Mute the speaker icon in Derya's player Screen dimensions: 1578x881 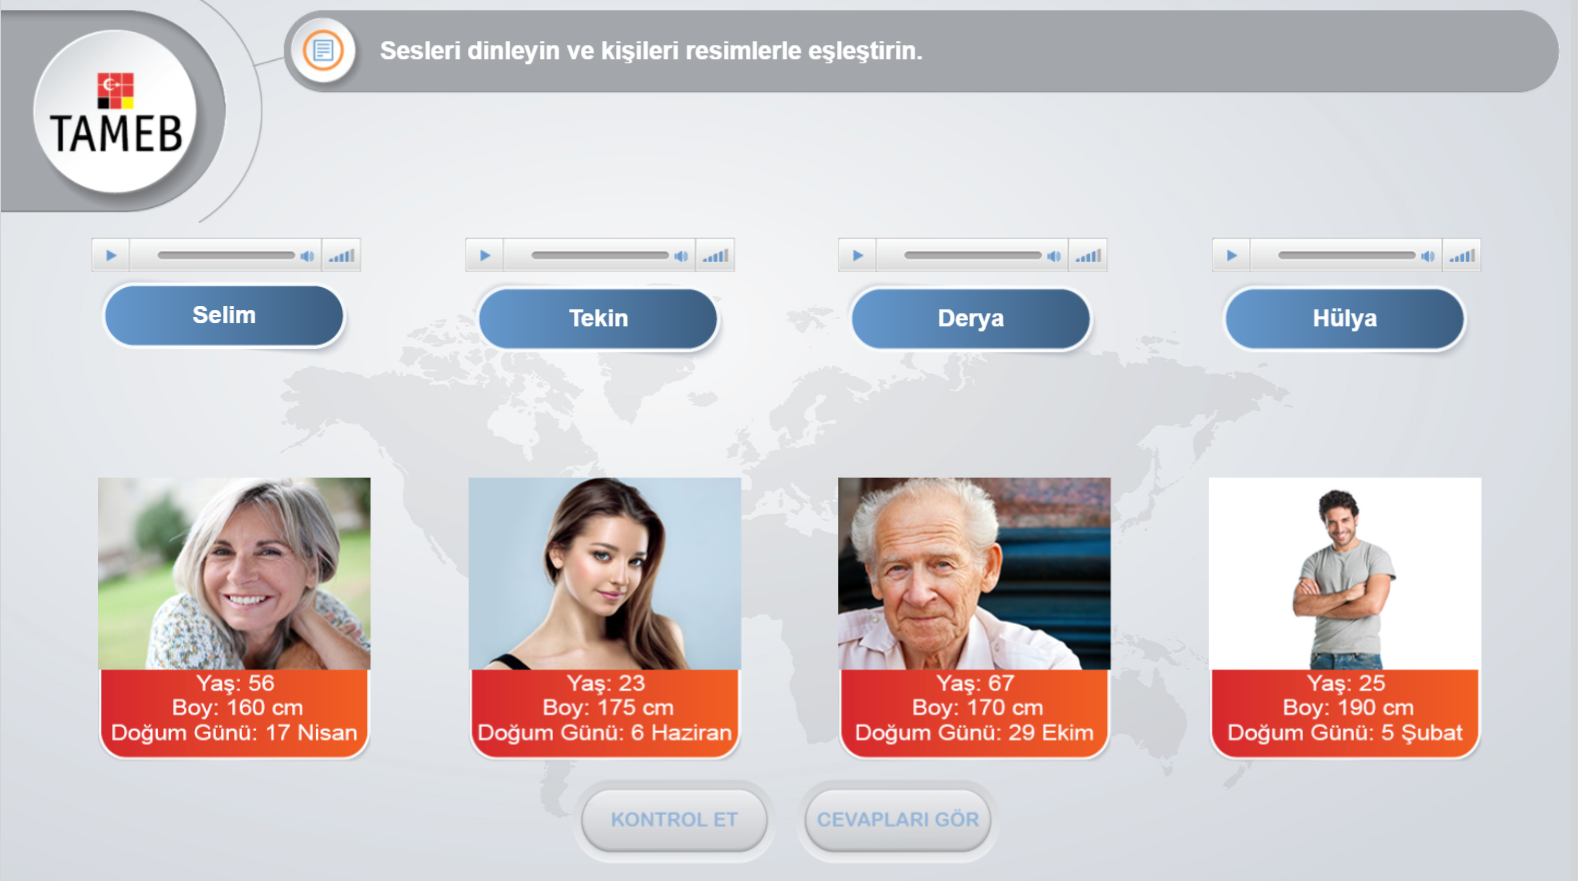pyautogui.click(x=1054, y=256)
